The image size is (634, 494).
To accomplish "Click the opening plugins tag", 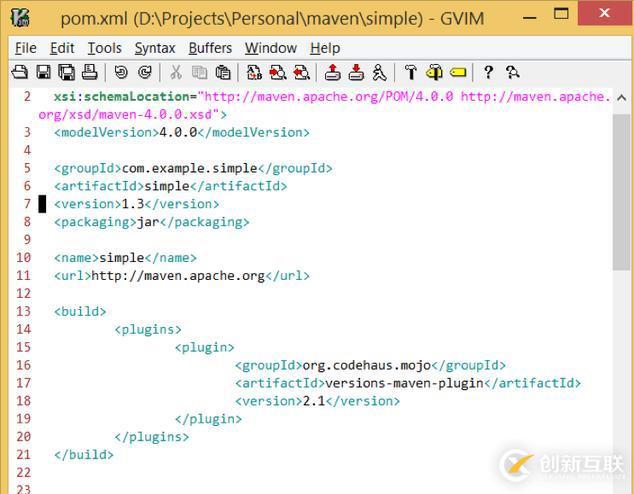I will coord(148,330).
